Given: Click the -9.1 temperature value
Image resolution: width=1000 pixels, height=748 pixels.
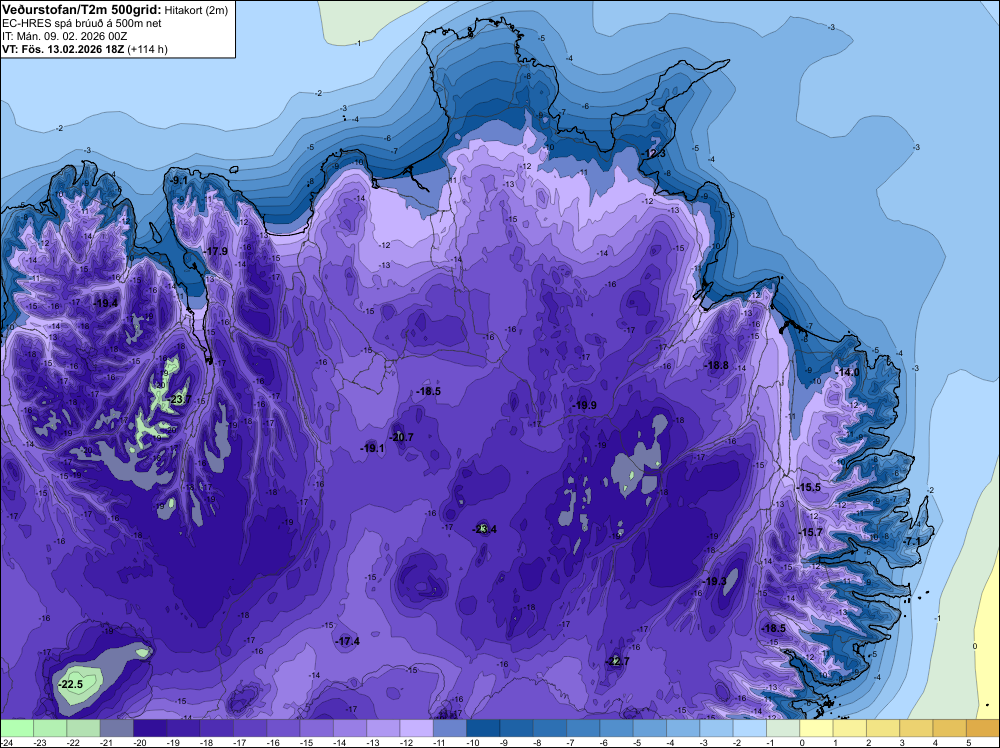Looking at the screenshot, I should click(180, 180).
